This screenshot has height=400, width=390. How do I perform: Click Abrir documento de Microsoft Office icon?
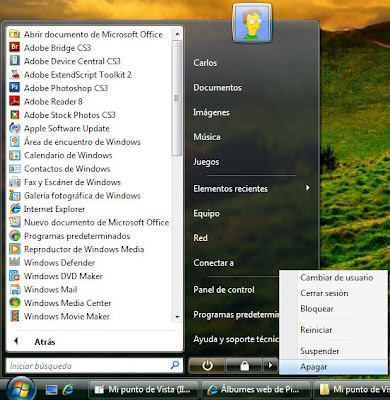pyautogui.click(x=15, y=34)
